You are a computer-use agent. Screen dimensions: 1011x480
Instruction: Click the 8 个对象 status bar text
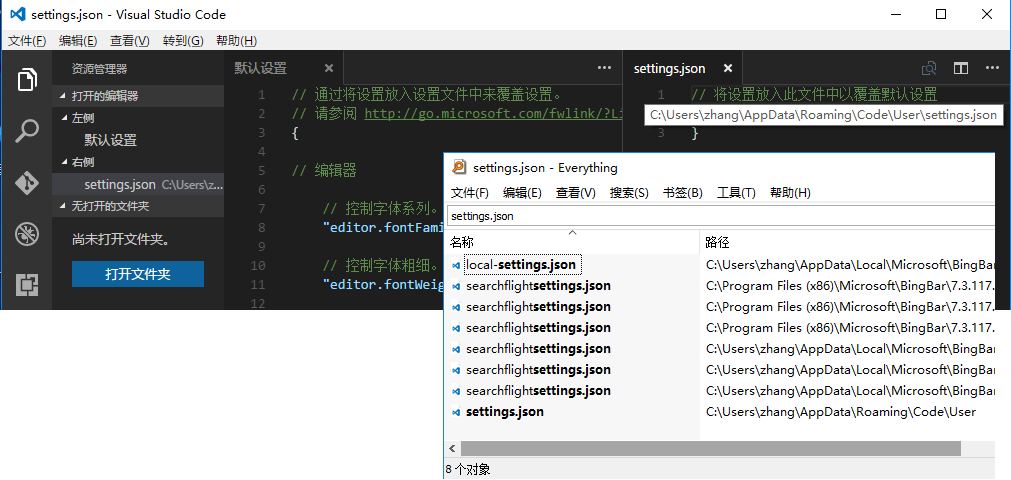tap(468, 470)
